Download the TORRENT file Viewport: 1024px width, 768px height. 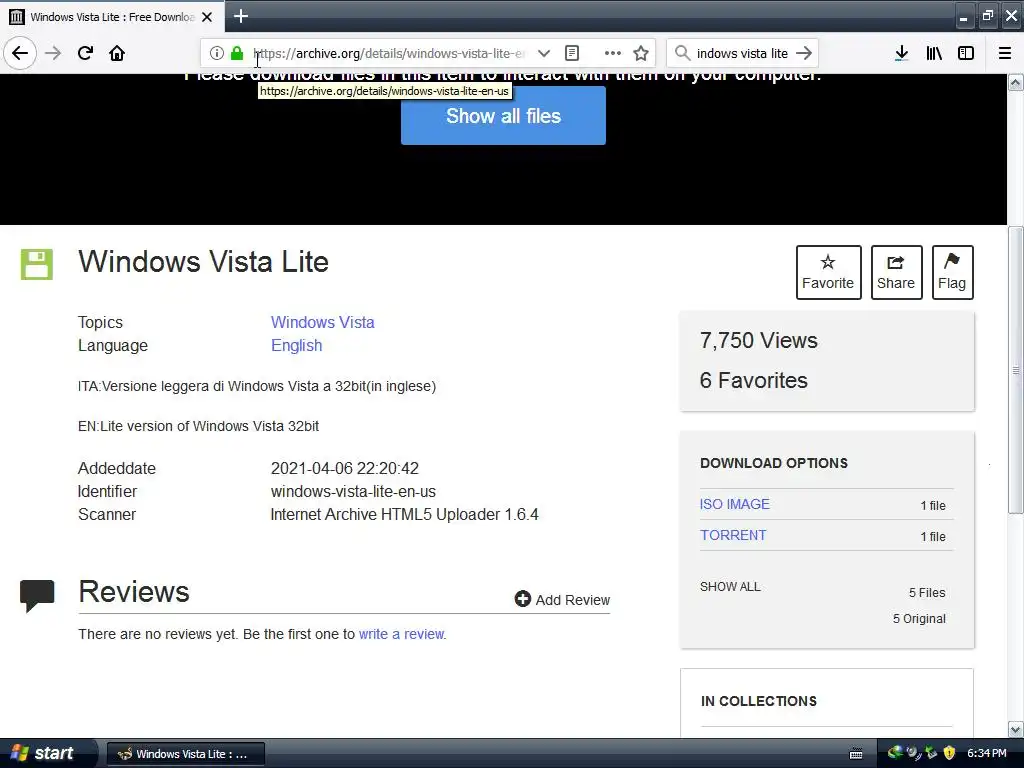733,535
